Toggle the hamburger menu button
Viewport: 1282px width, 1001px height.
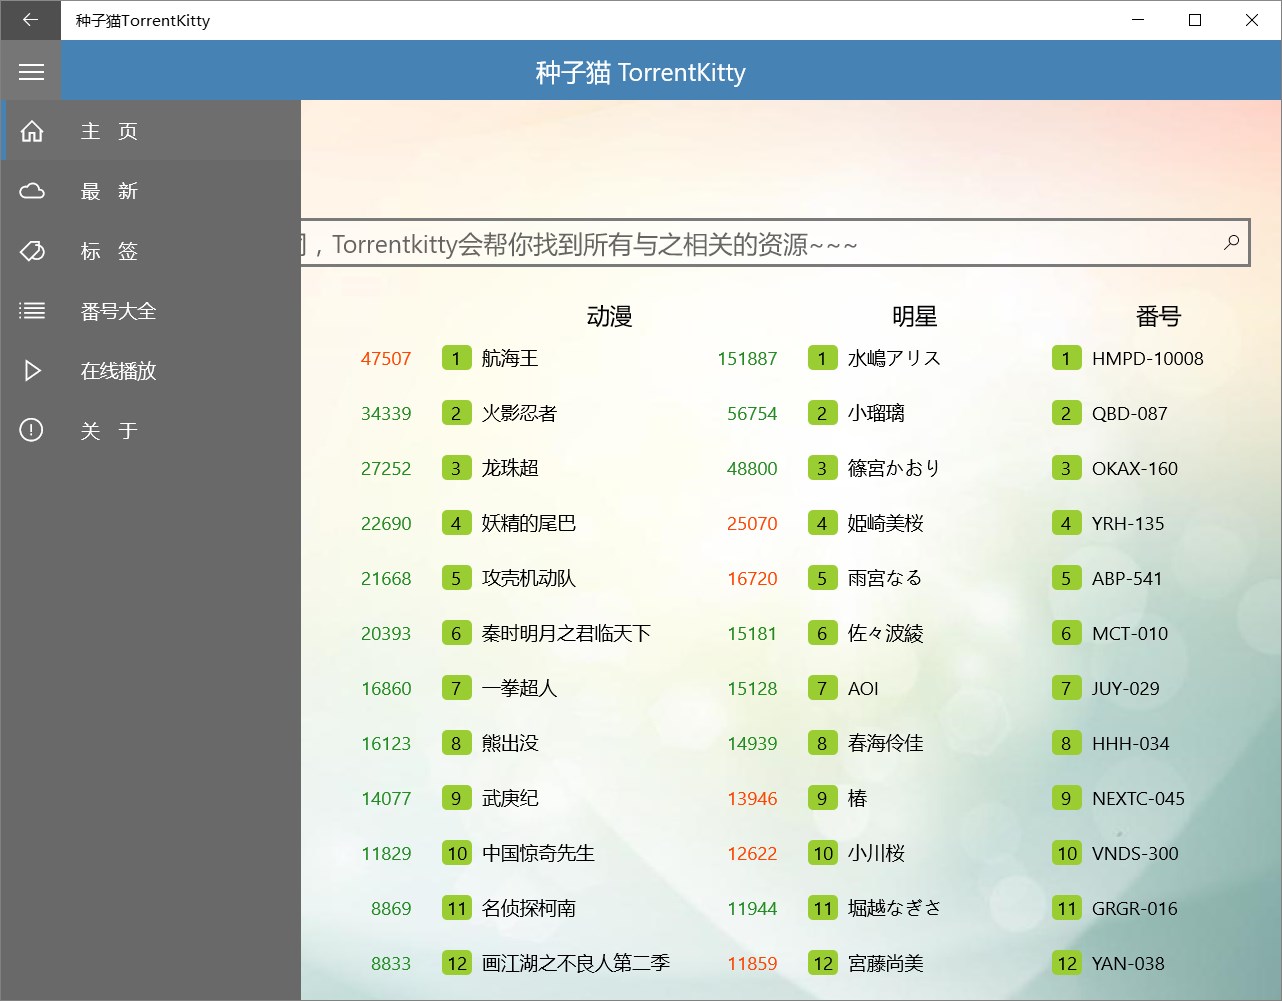(x=31, y=72)
